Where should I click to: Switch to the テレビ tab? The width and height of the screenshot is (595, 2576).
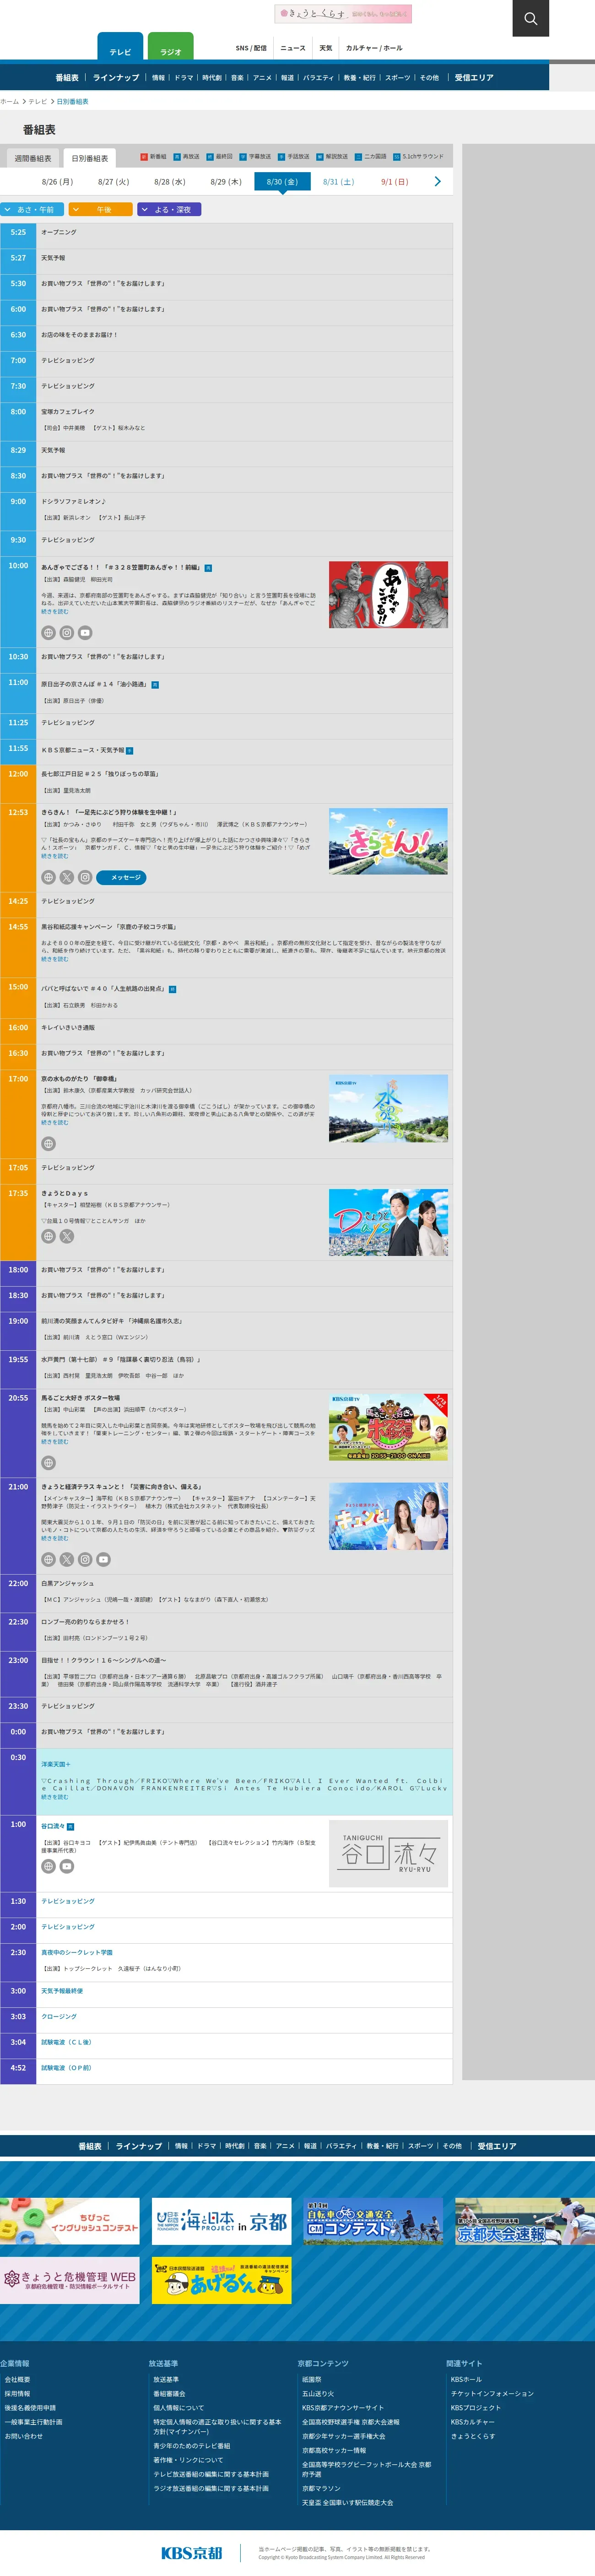(120, 47)
